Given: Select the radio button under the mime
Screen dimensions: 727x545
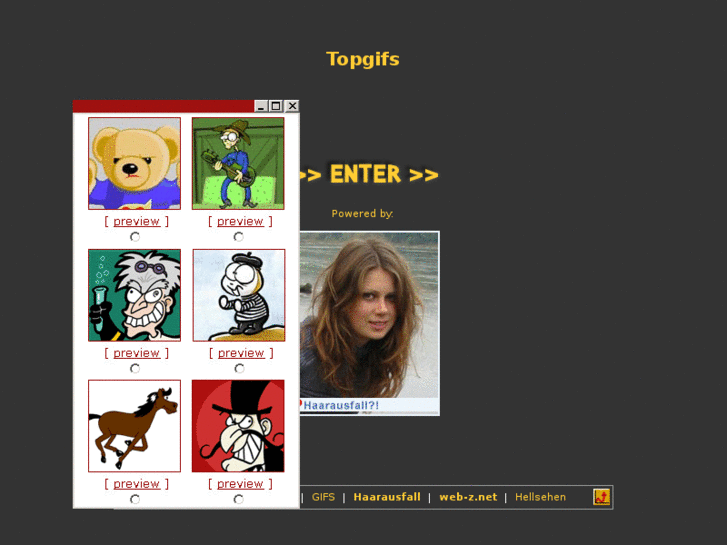Looking at the screenshot, I should 239,368.
